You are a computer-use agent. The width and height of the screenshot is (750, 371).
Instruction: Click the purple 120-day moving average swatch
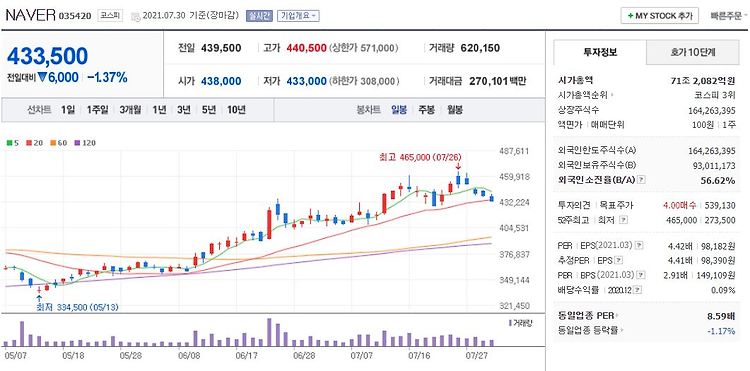(77, 142)
